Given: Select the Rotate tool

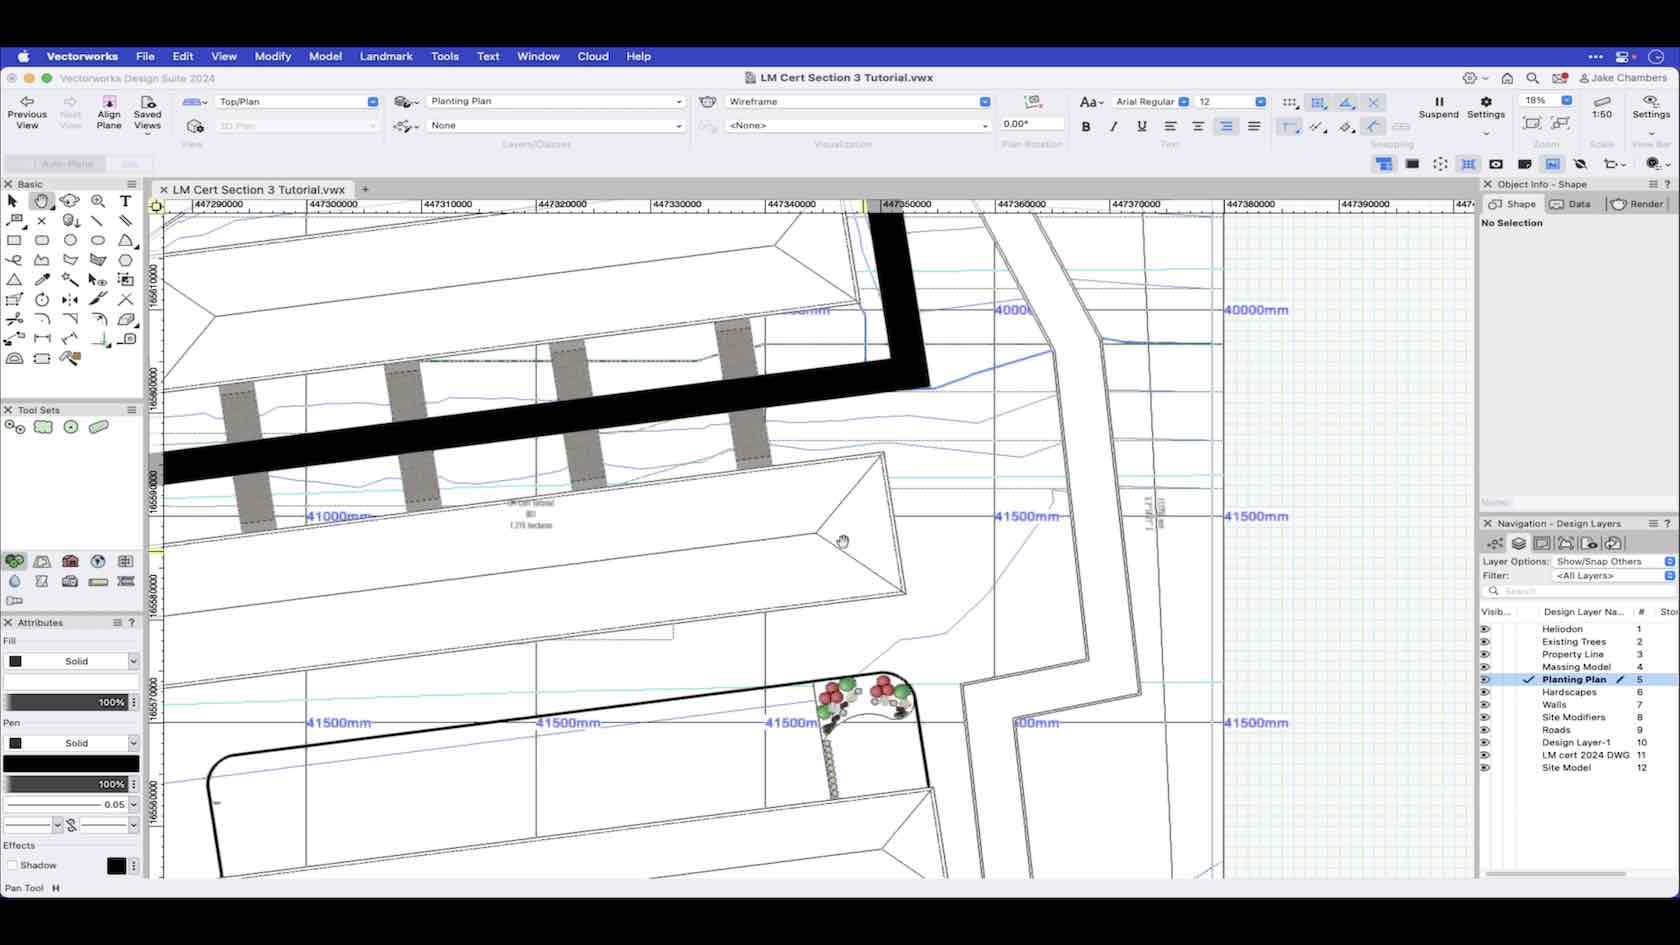Looking at the screenshot, I should 41,299.
